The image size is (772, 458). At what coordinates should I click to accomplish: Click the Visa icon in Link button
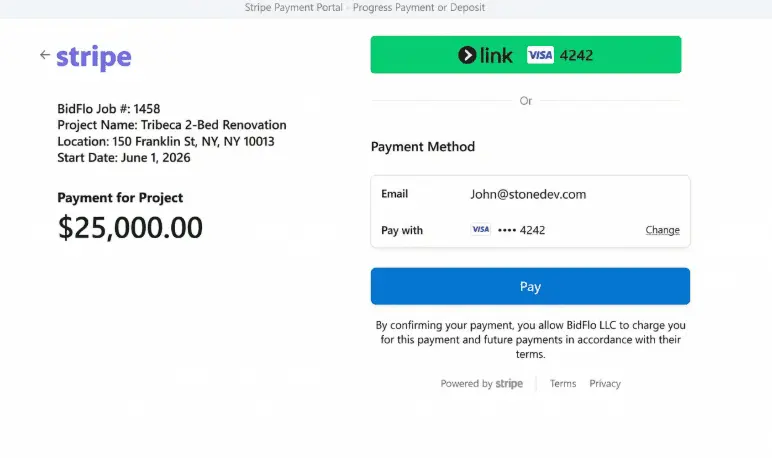(x=540, y=55)
